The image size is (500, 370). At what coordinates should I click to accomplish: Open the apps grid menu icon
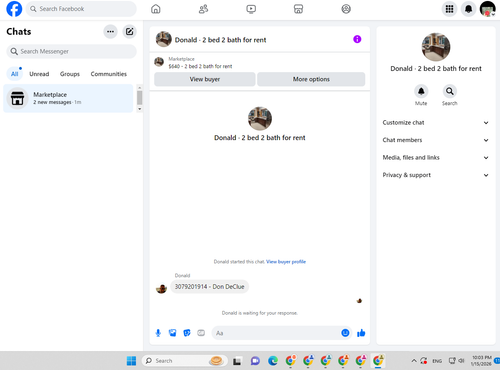[x=449, y=9]
